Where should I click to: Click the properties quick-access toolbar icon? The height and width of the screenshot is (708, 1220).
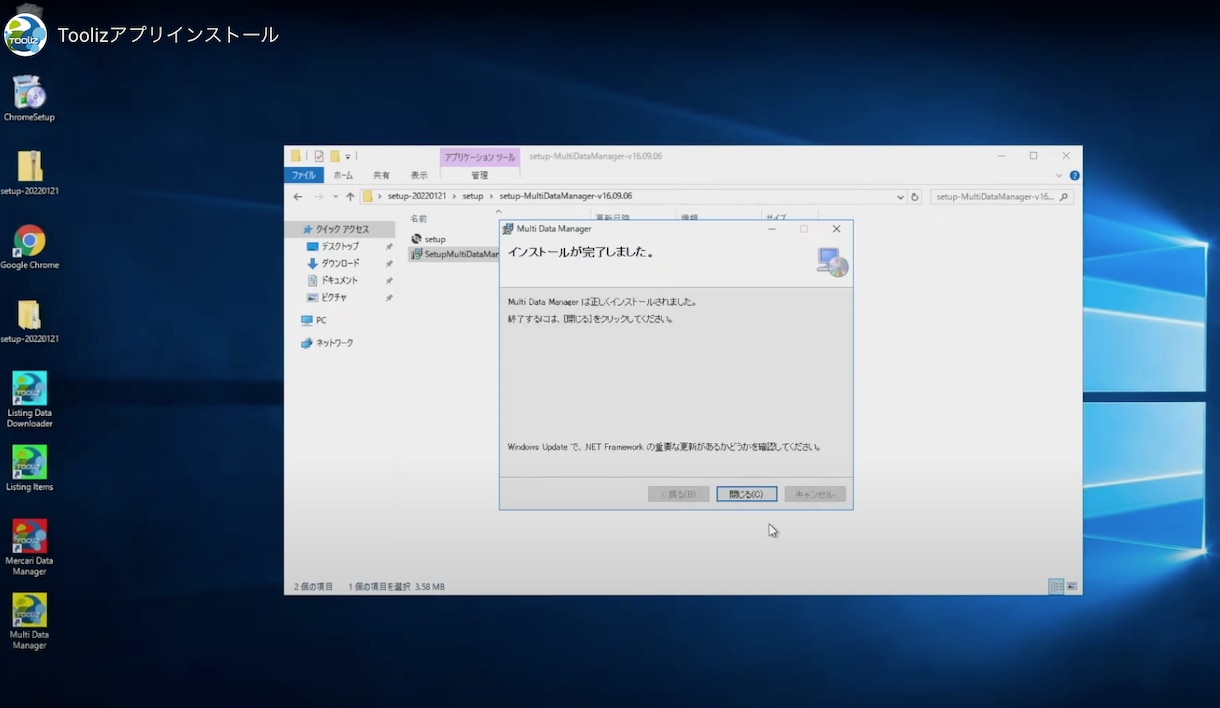318,156
